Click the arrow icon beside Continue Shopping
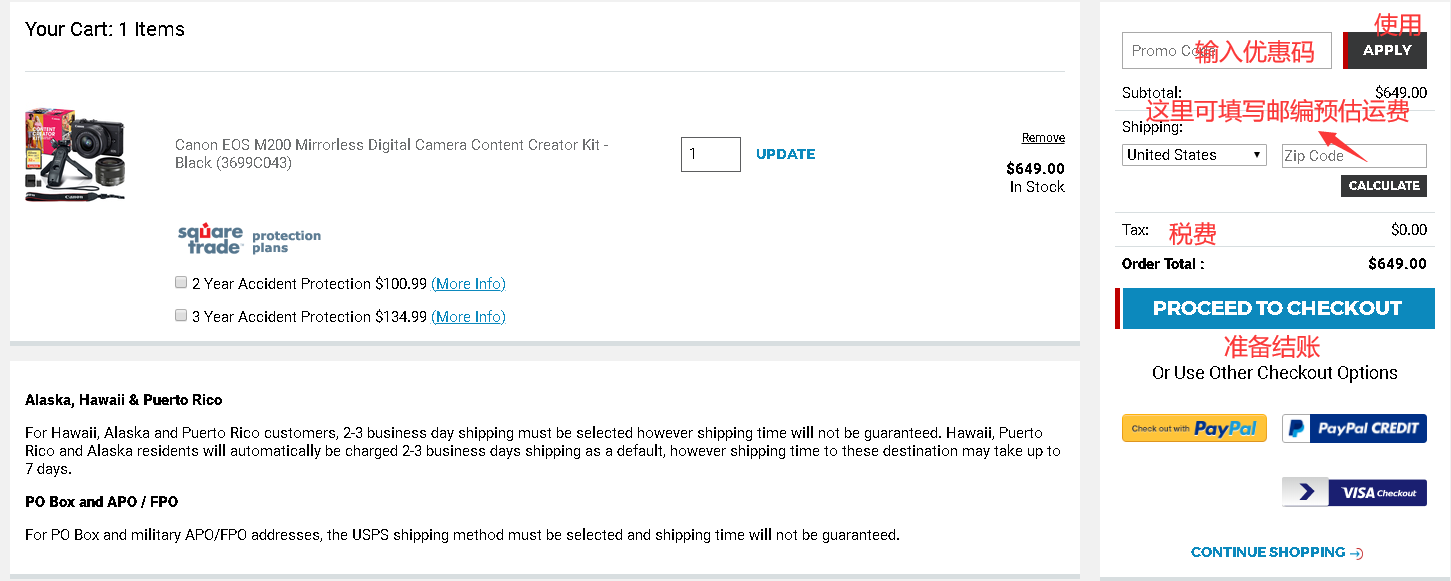The width and height of the screenshot is (1451, 581). [1356, 553]
